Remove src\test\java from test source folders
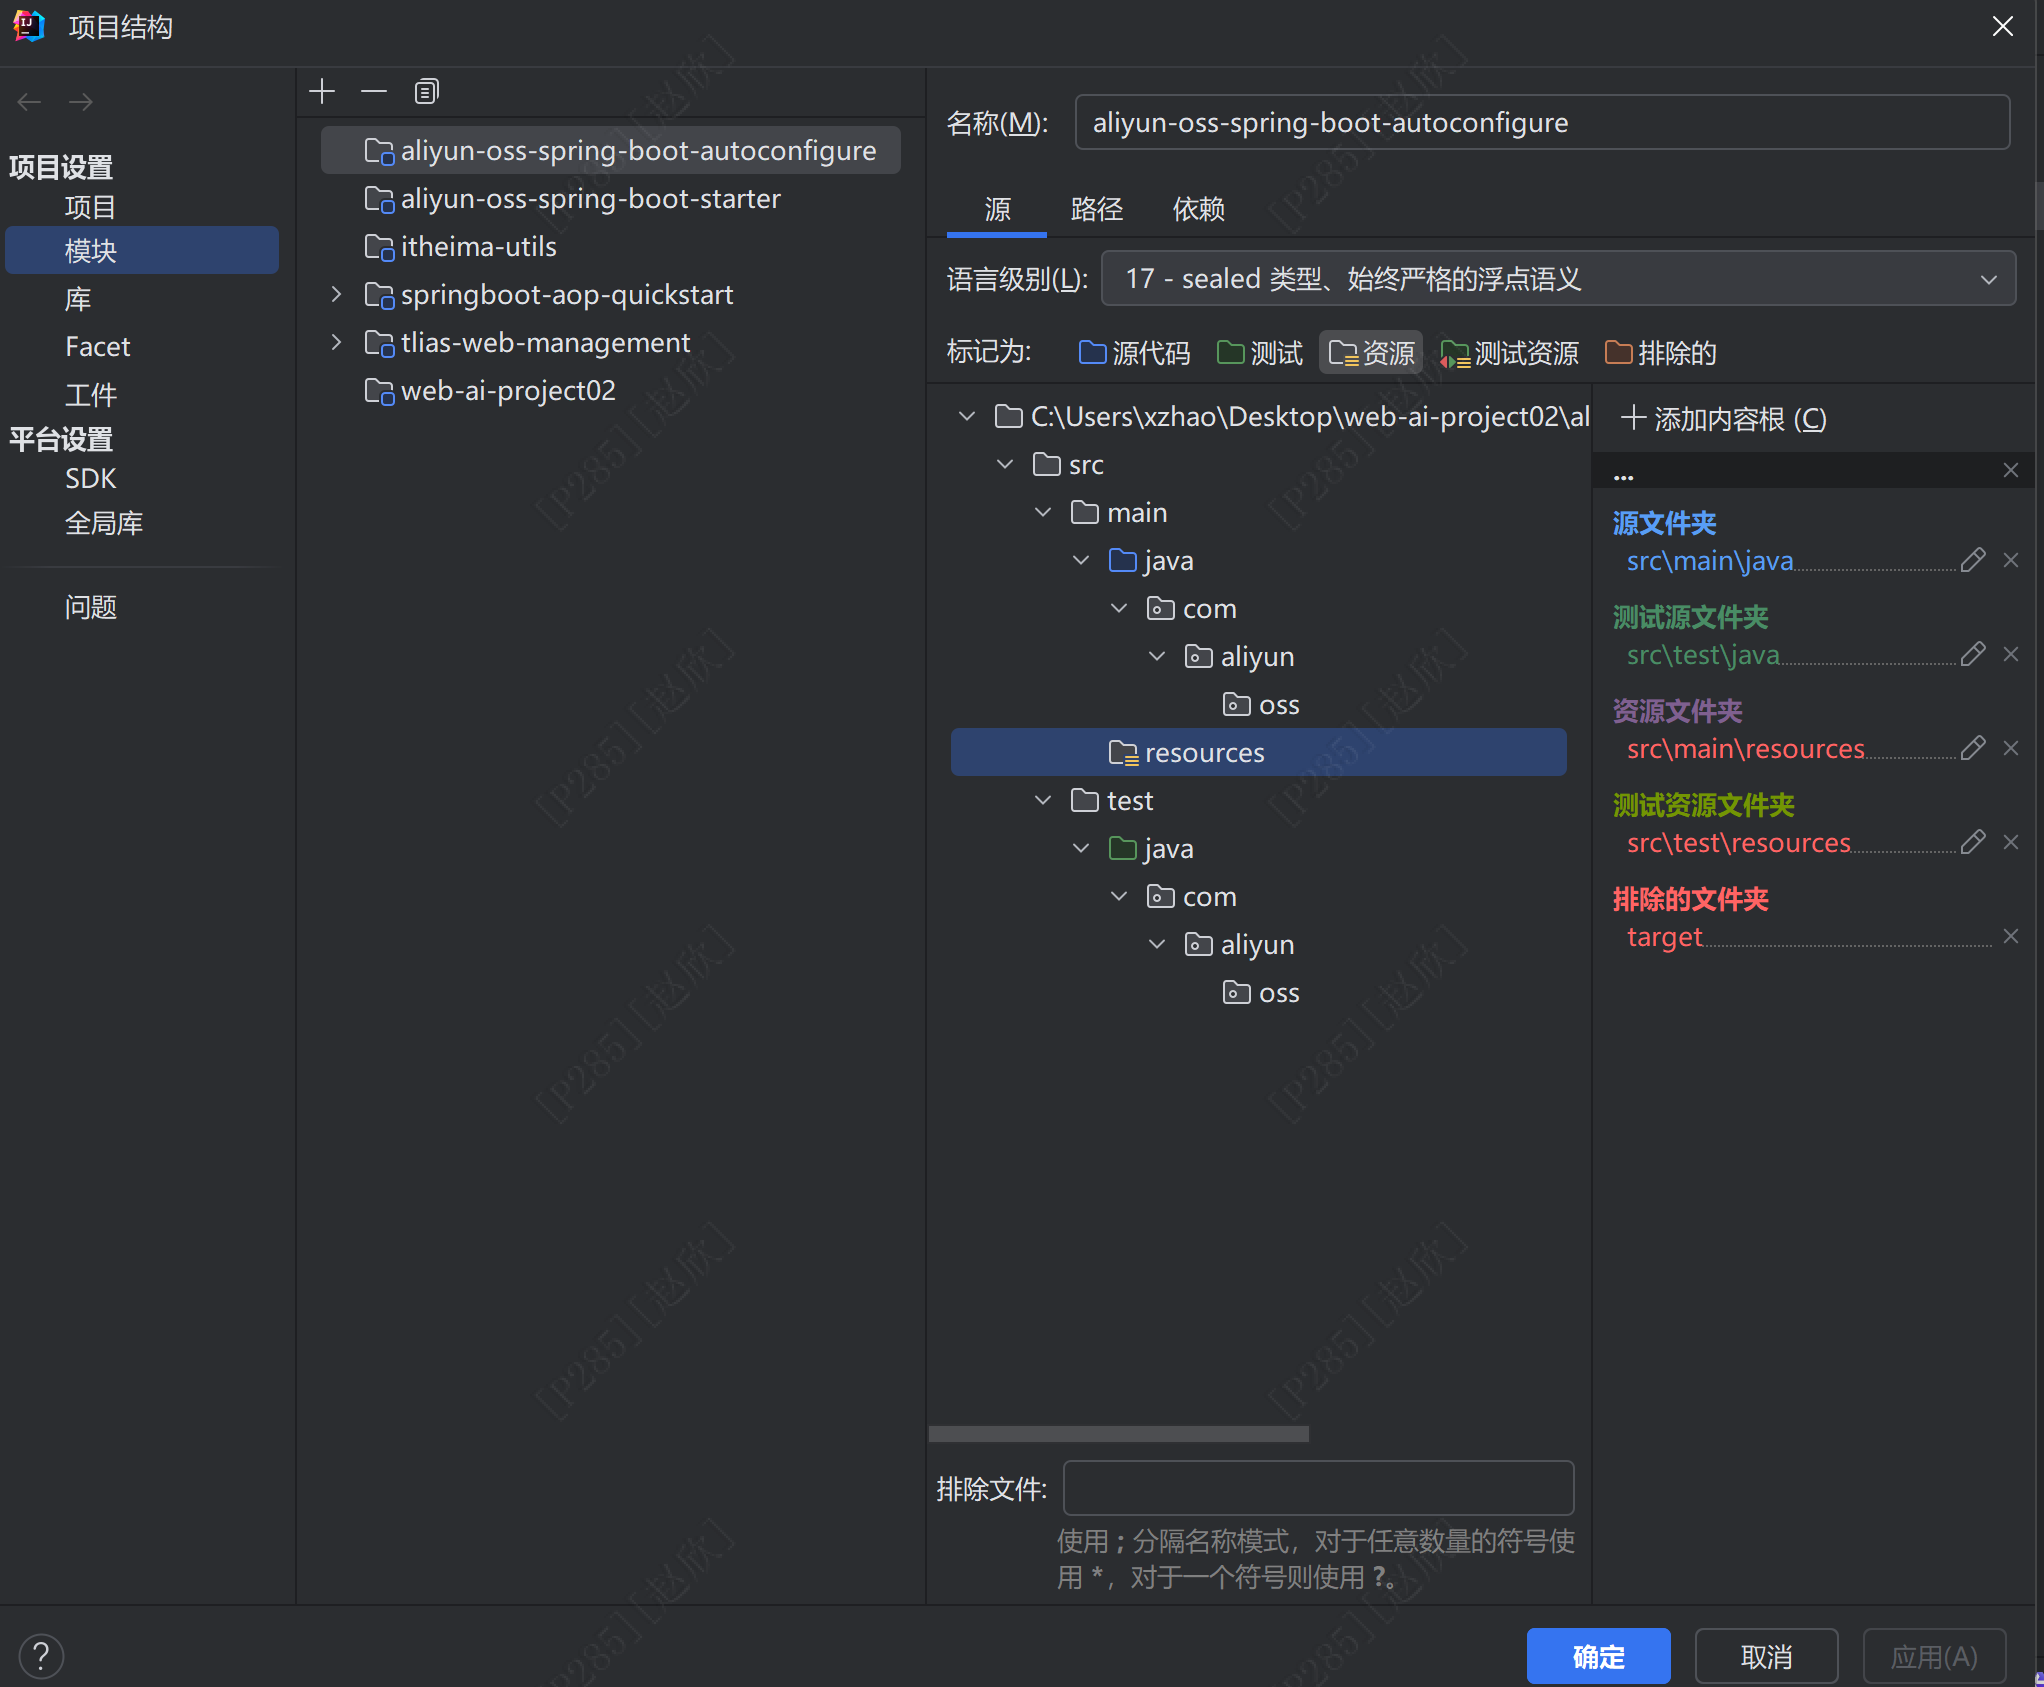 pyautogui.click(x=2011, y=654)
